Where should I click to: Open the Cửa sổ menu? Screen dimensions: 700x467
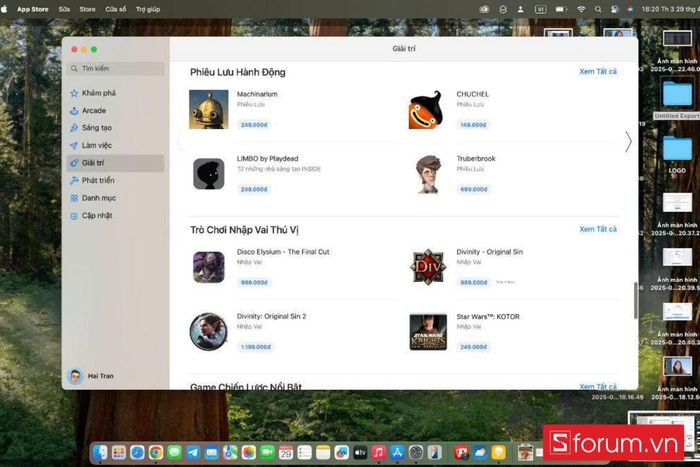coord(116,9)
